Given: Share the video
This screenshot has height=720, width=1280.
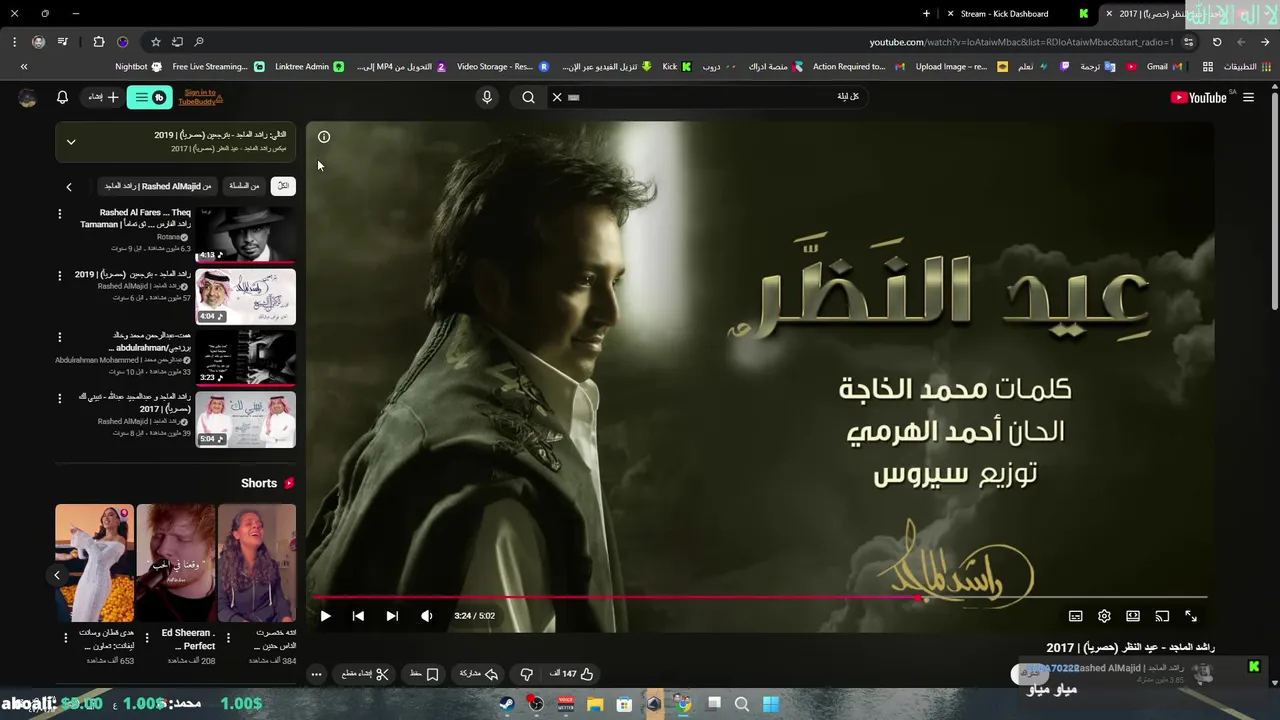Looking at the screenshot, I should point(479,674).
